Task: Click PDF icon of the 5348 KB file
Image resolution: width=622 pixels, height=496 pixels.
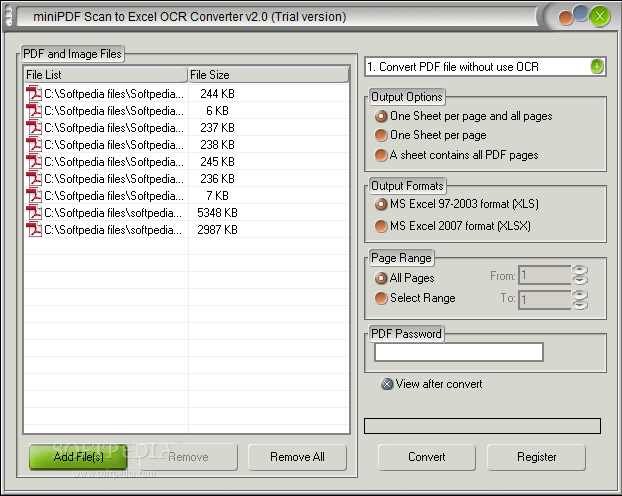Action: [x=34, y=213]
